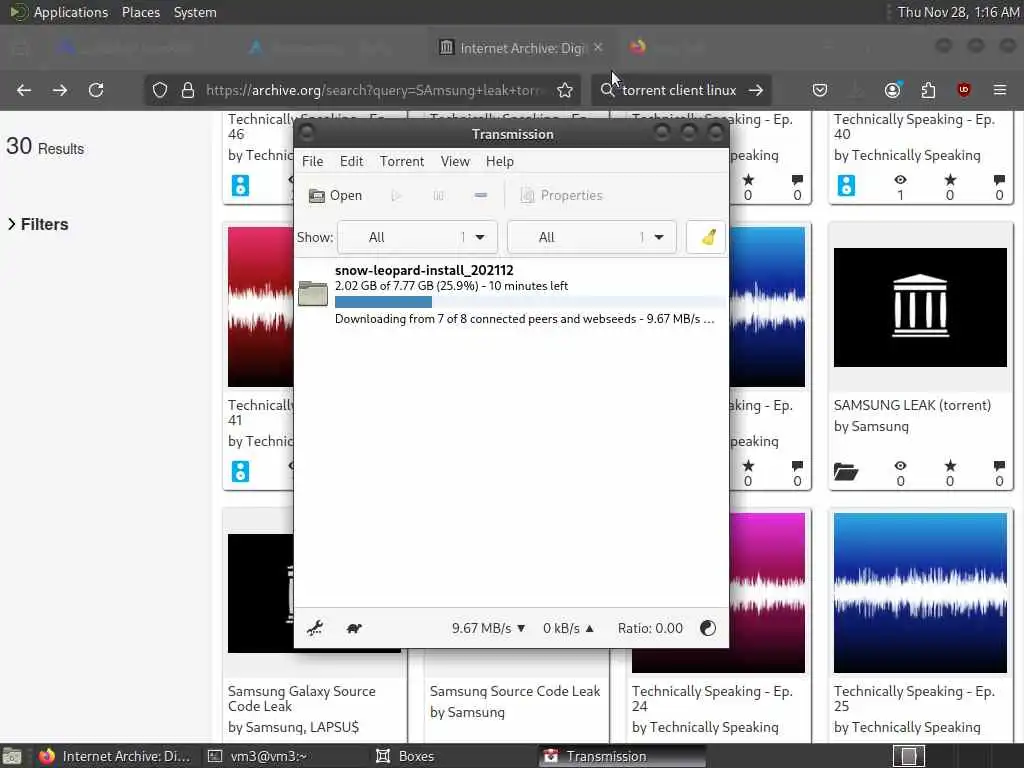Click the Open torrent toolbar button
Viewport: 1024px width, 768px height.
(x=335, y=195)
